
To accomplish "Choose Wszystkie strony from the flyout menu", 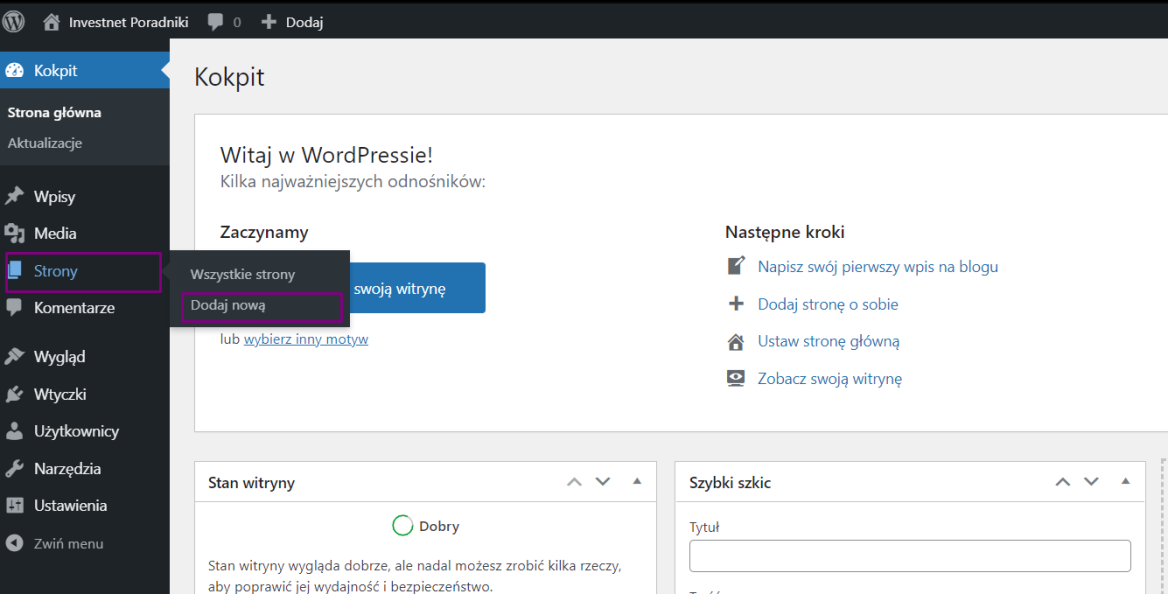I will tap(242, 274).
